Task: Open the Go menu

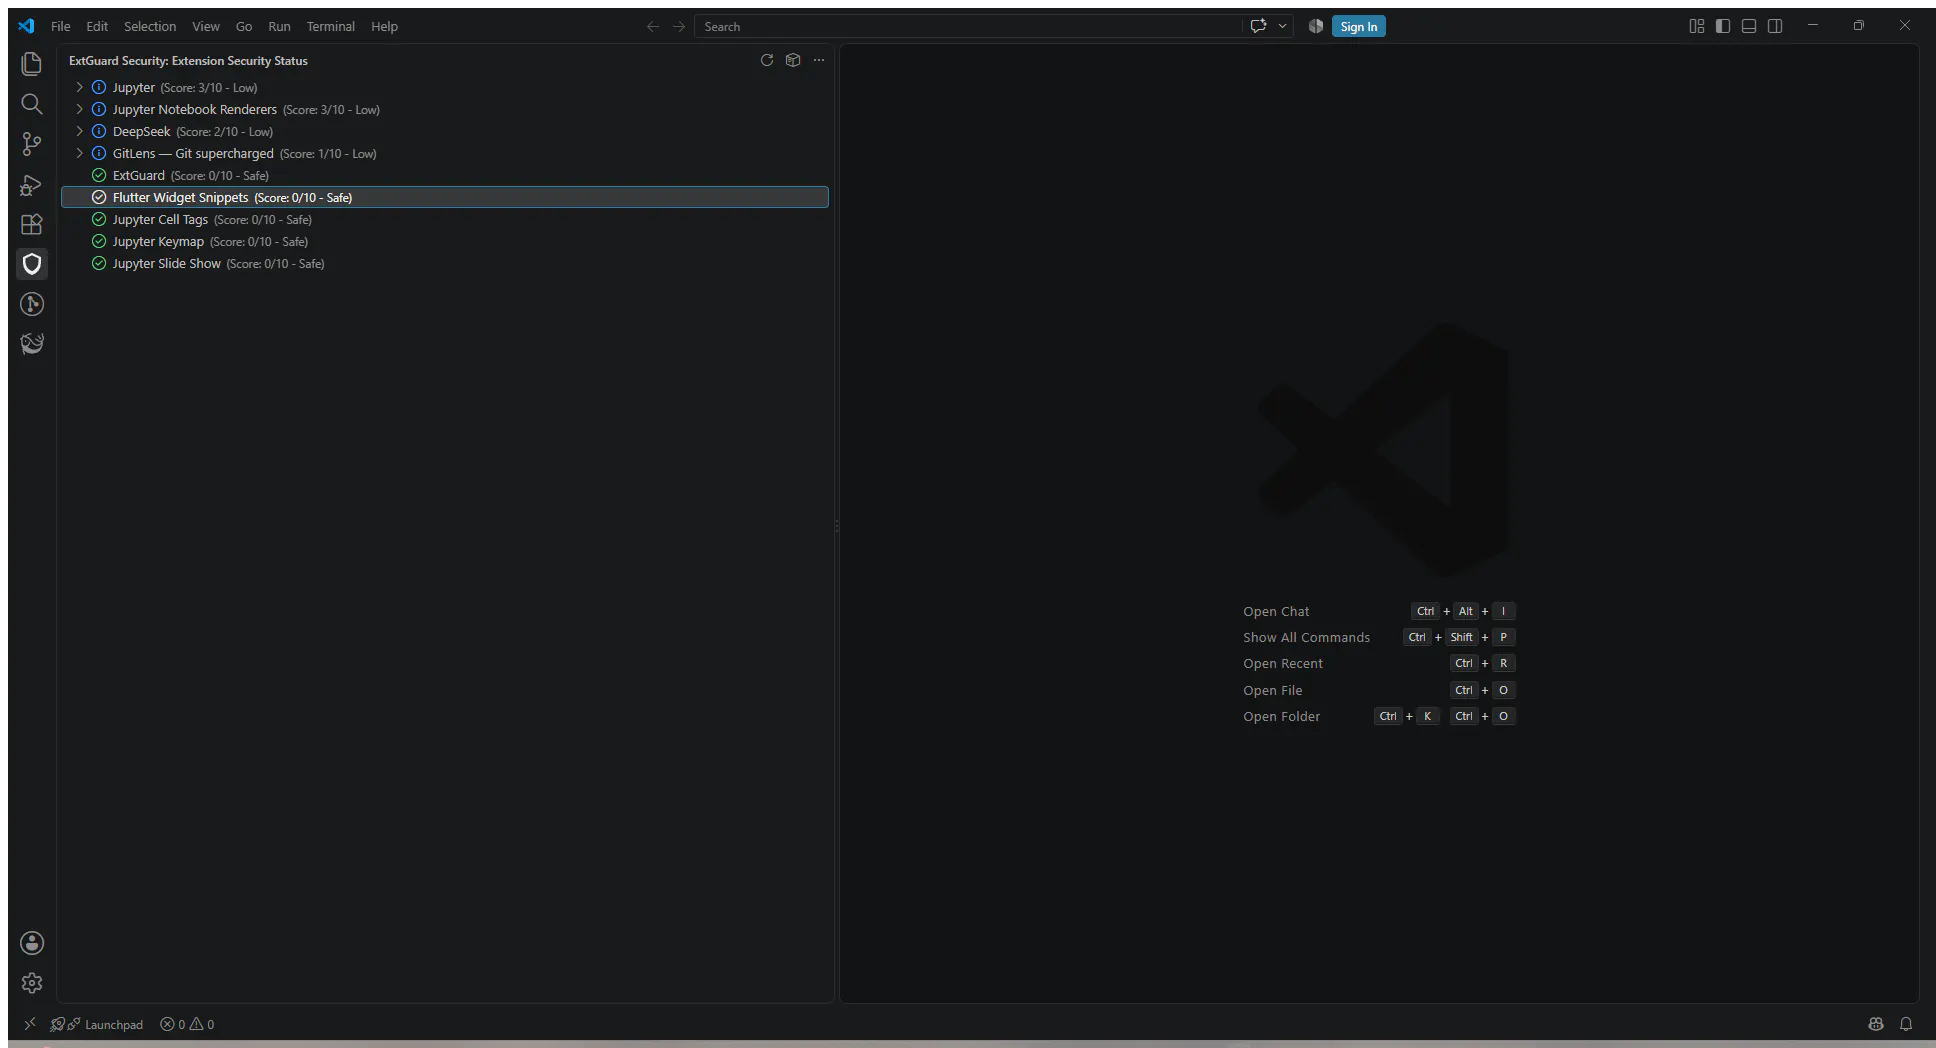Action: point(244,27)
